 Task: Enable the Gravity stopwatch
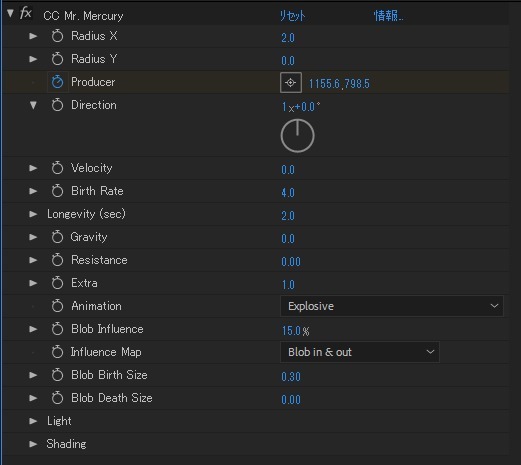57,237
